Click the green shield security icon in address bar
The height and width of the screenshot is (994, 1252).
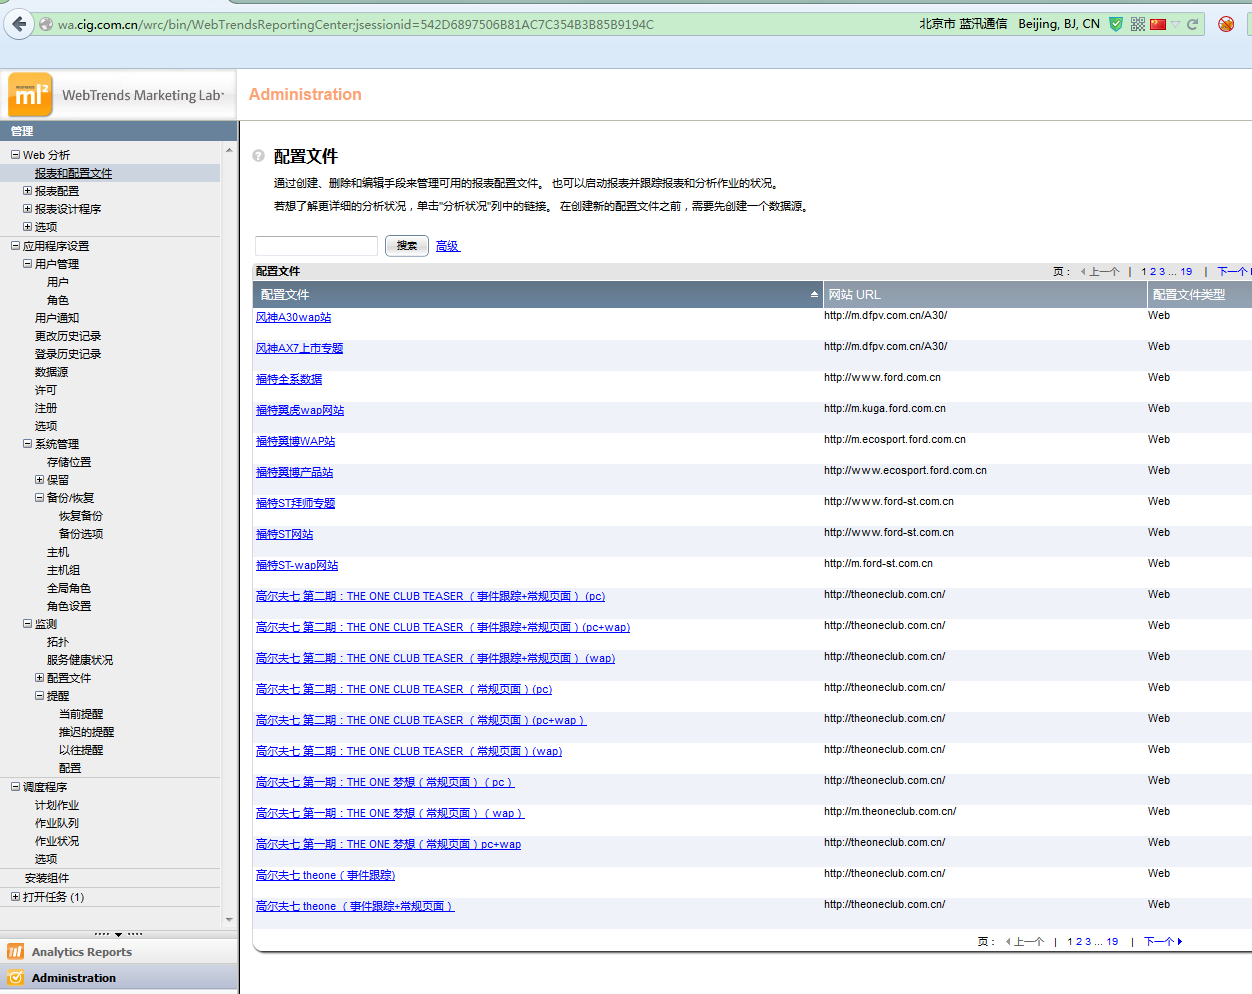[x=1116, y=24]
